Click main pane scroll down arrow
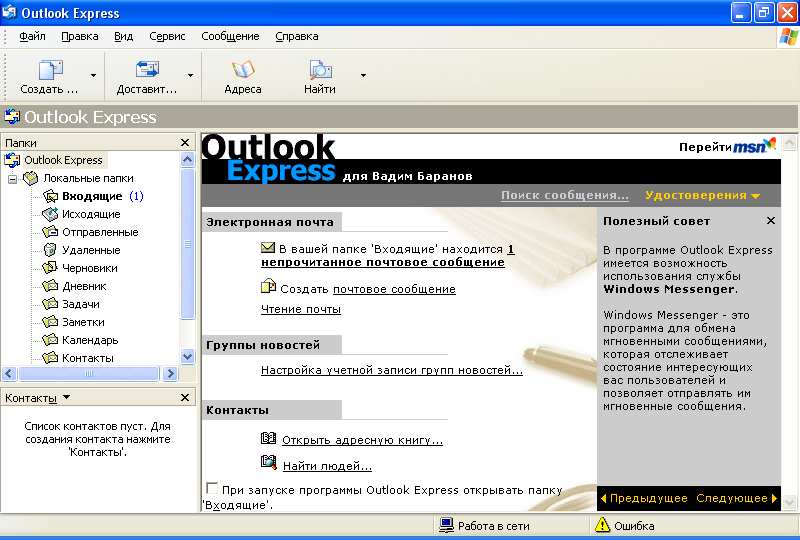The image size is (800, 540). click(789, 502)
